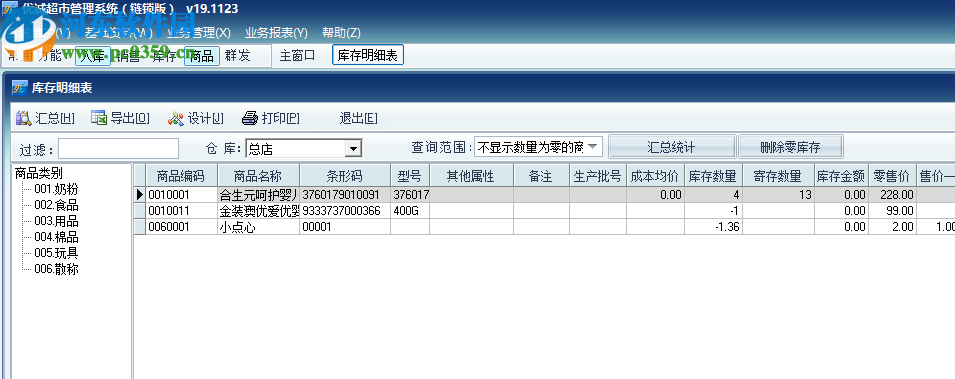Click the product name 小点心 cell
The width and height of the screenshot is (955, 379).
pos(258,227)
